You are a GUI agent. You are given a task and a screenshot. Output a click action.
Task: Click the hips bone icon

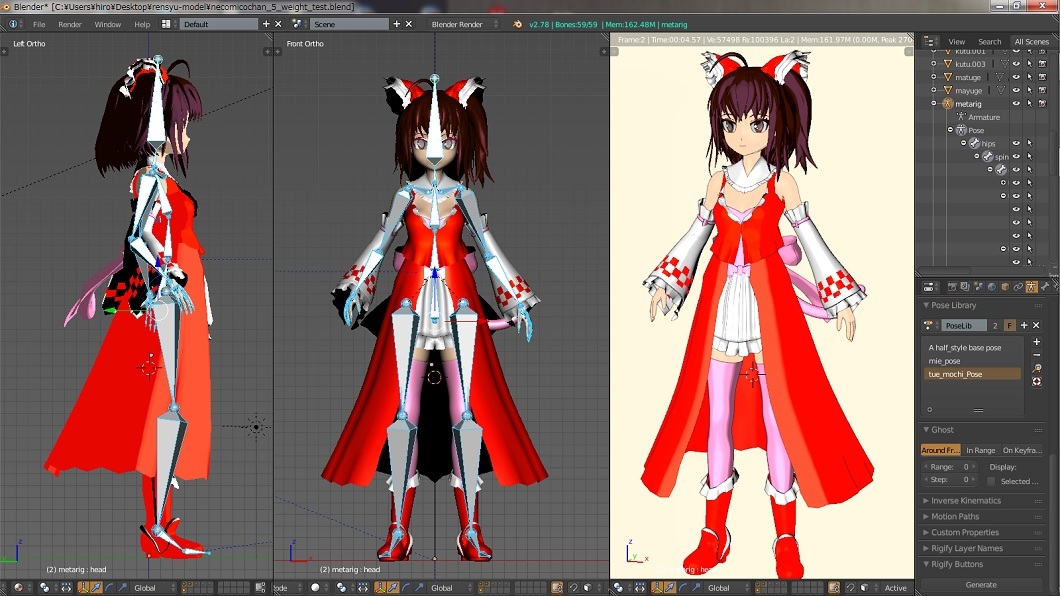click(x=974, y=143)
